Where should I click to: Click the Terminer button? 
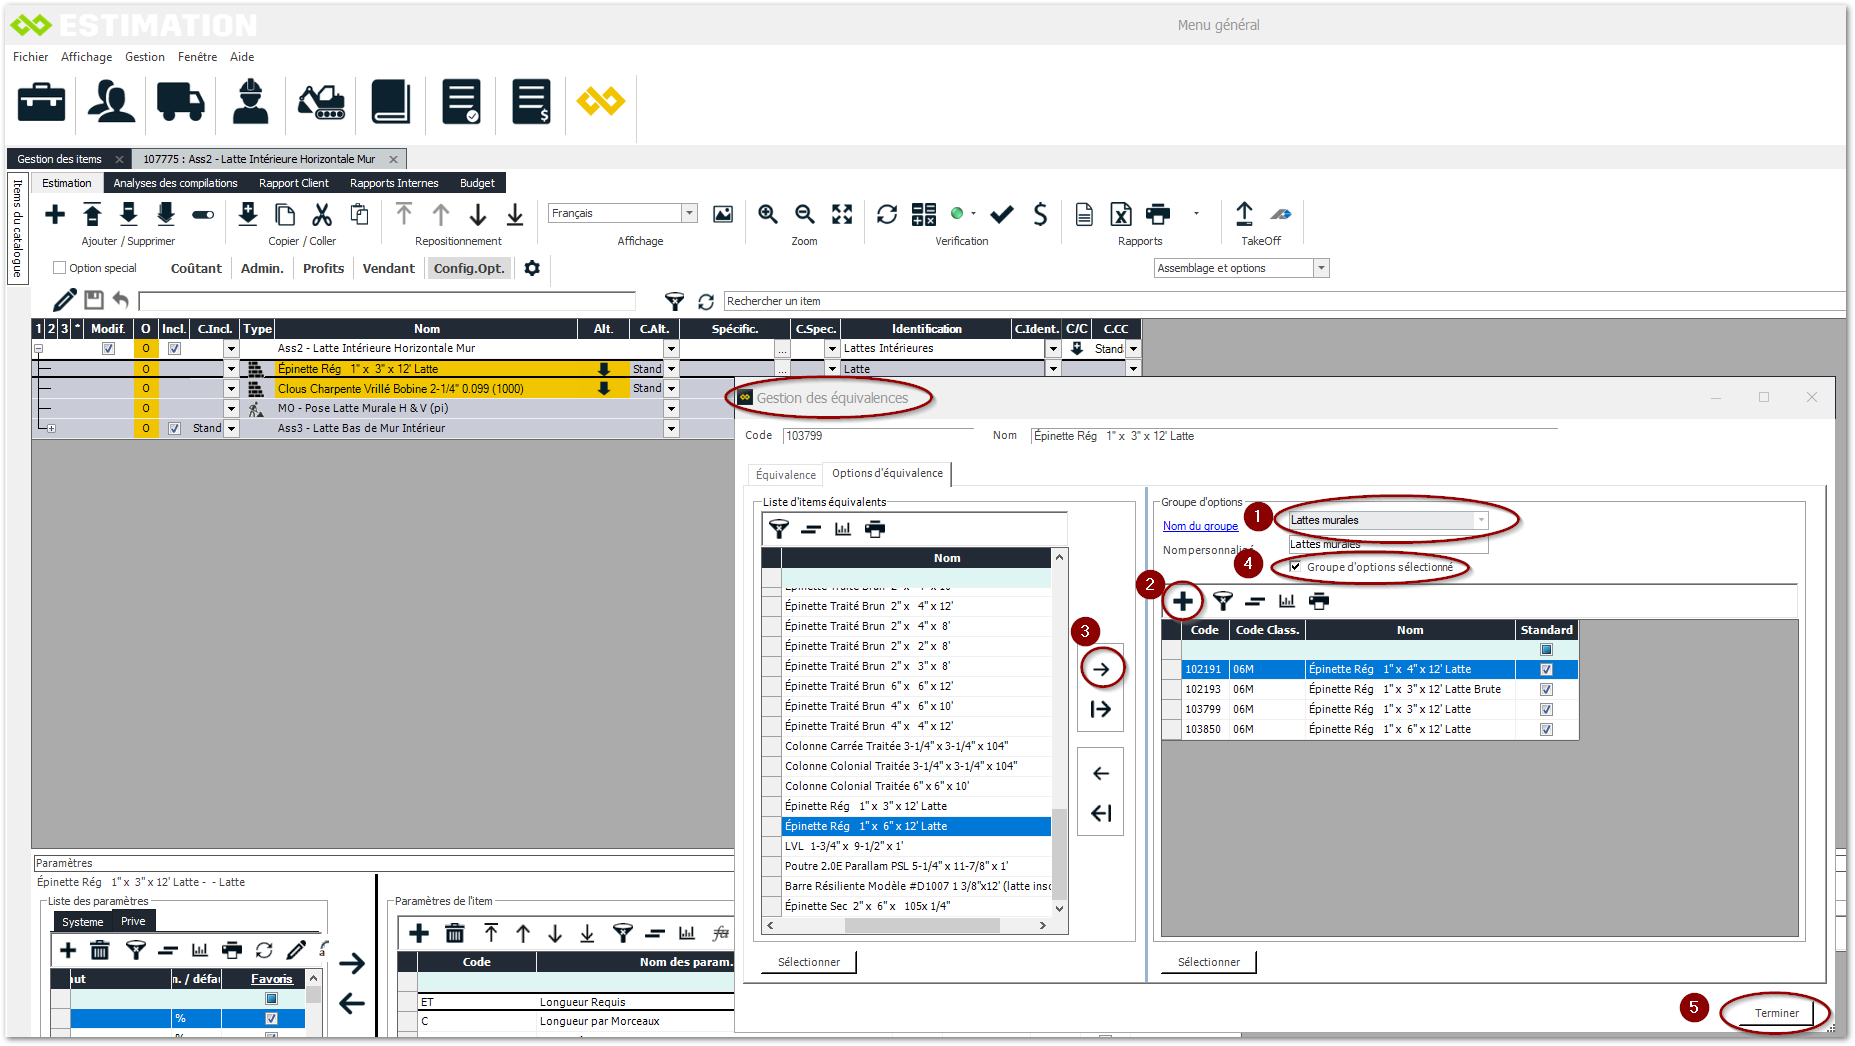(1776, 1013)
